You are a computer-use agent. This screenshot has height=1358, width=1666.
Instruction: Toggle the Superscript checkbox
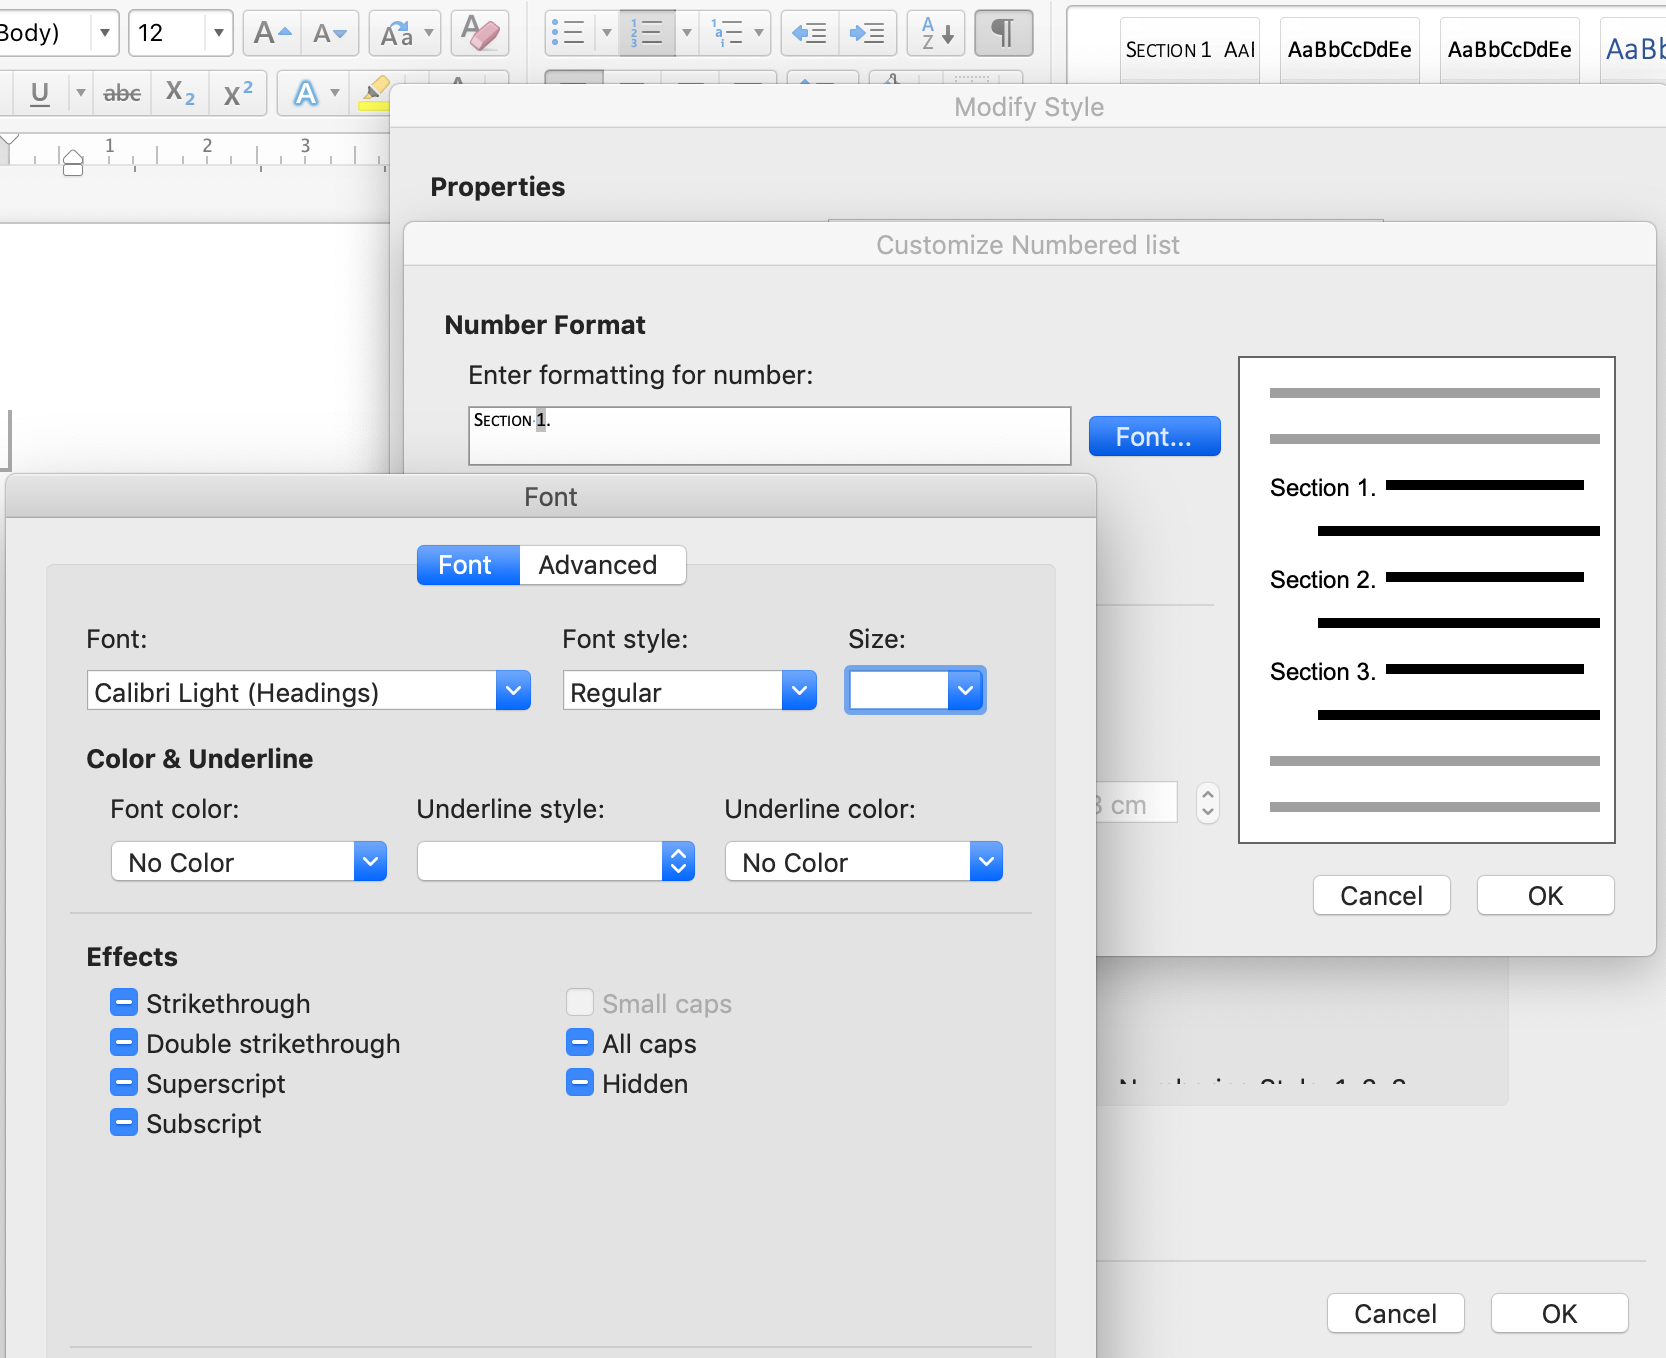[x=124, y=1082]
